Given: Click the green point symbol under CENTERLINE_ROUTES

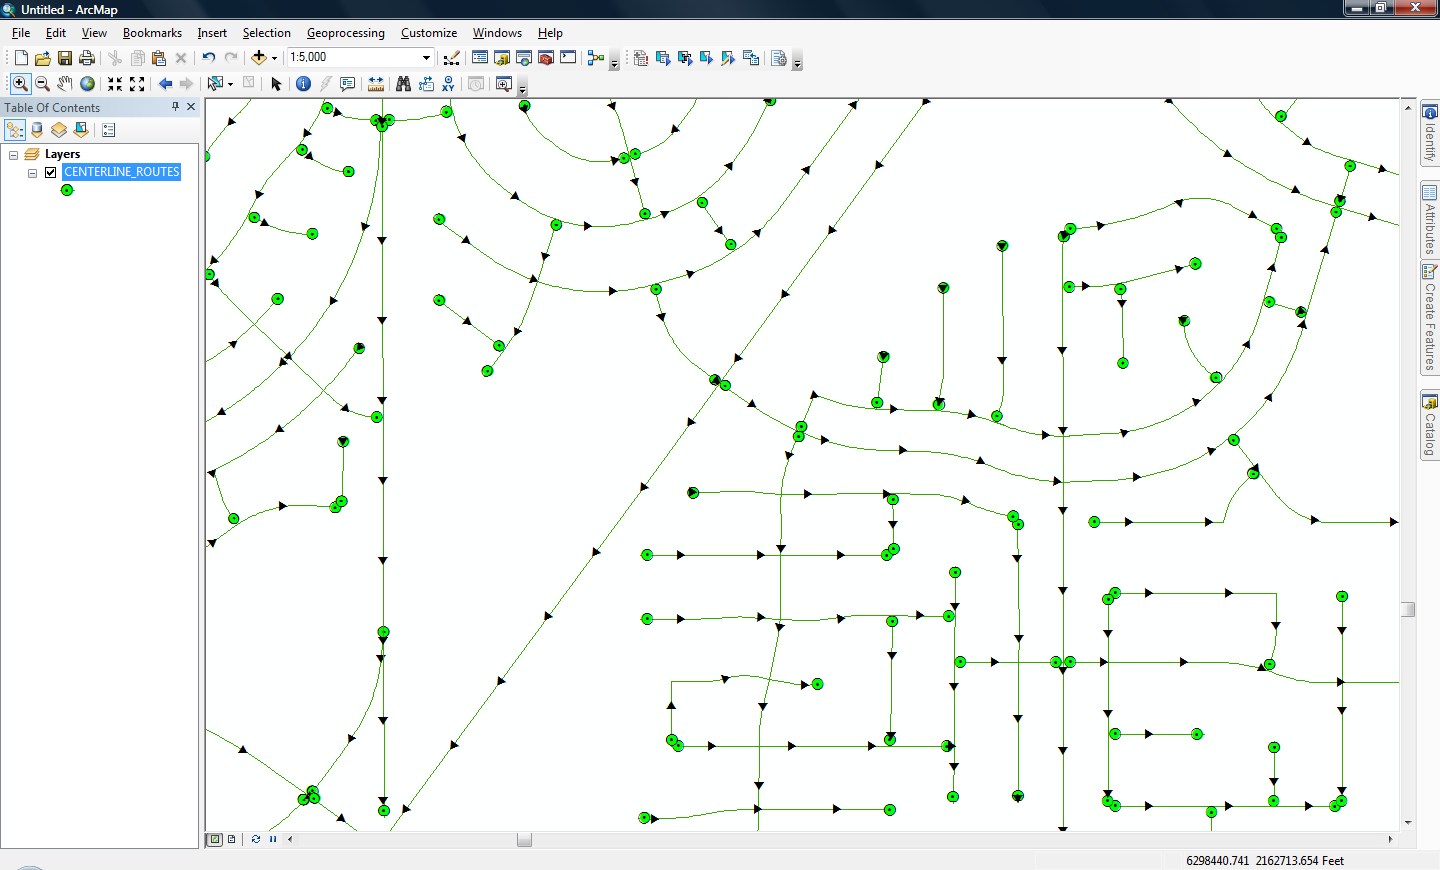Looking at the screenshot, I should point(67,190).
